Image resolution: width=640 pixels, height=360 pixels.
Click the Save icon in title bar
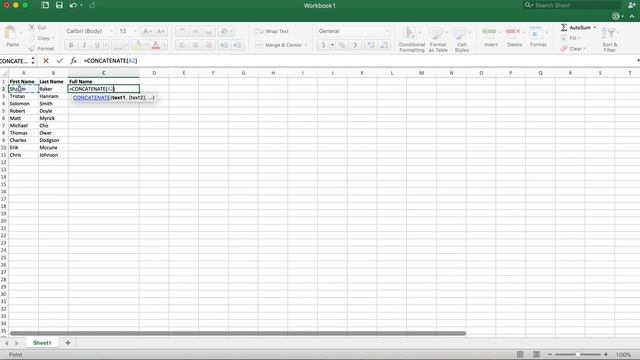pyautogui.click(x=59, y=5)
